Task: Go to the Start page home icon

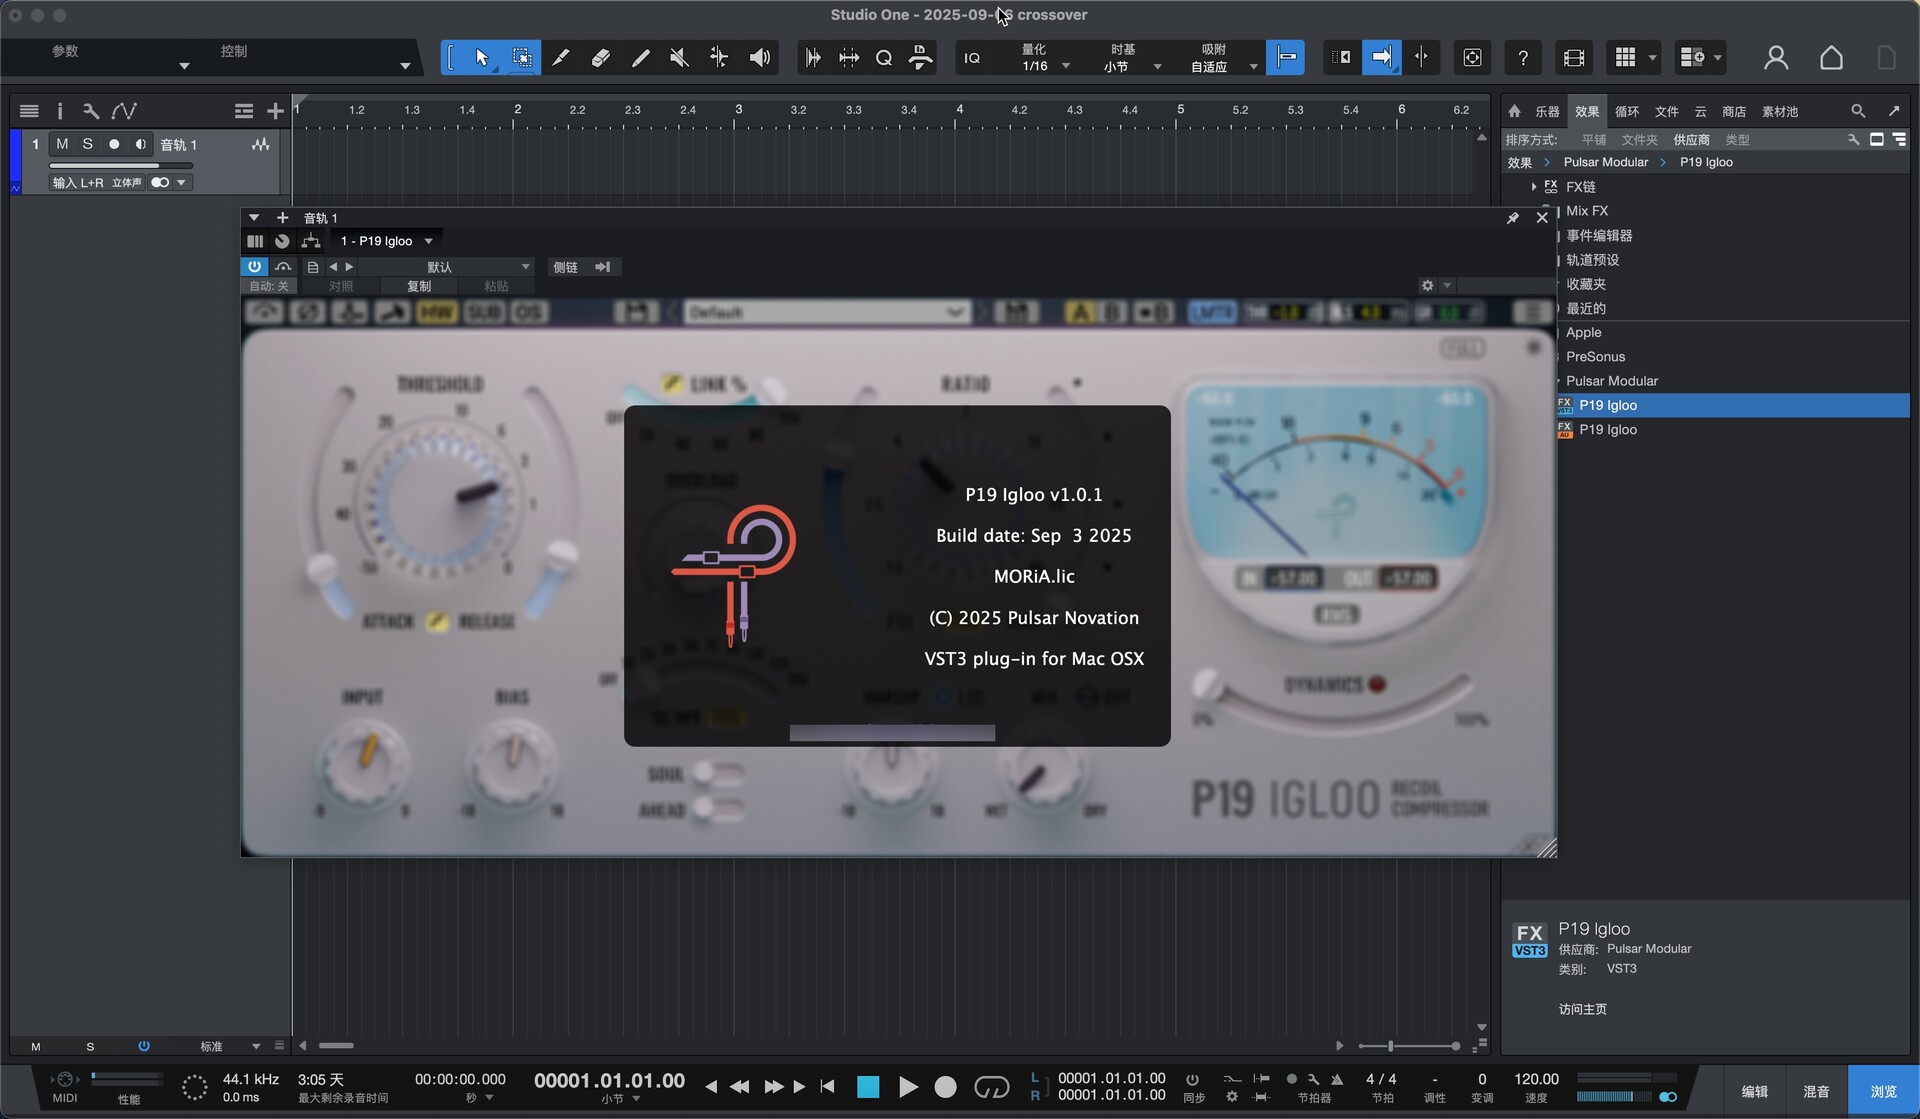Action: [1831, 57]
